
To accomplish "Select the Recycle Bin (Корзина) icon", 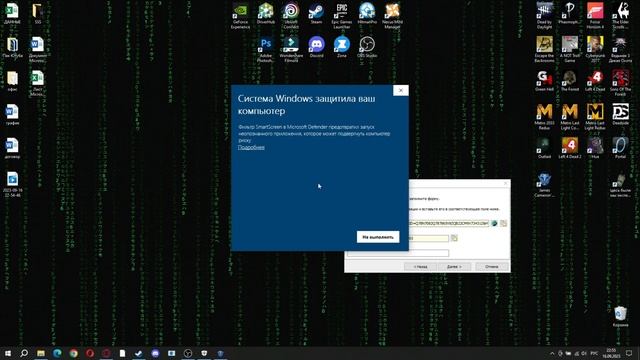I will pyautogui.click(x=620, y=316).
